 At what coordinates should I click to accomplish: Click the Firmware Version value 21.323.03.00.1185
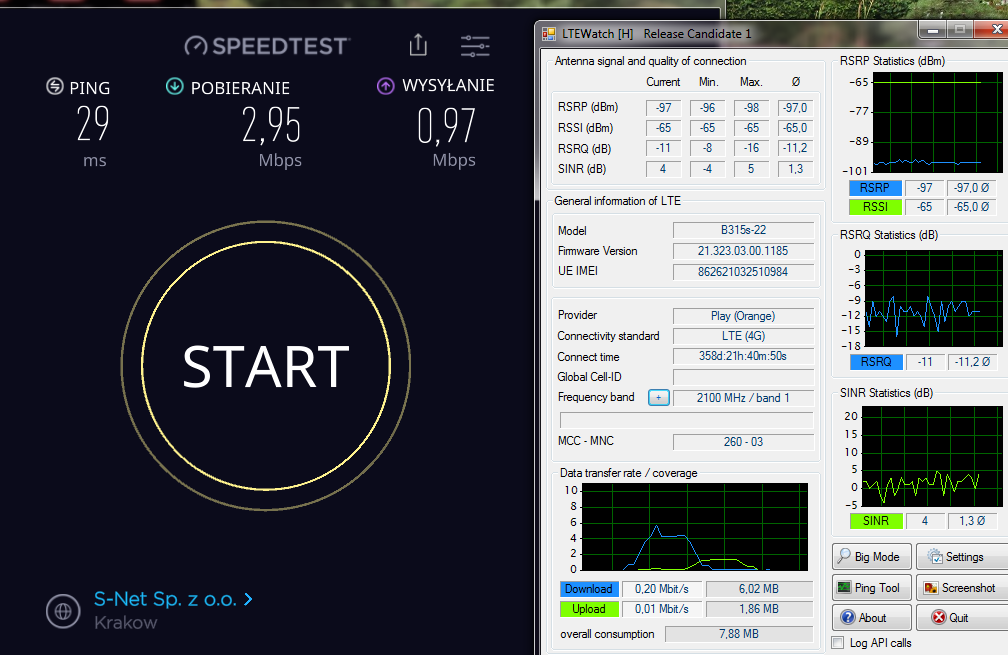(x=743, y=251)
